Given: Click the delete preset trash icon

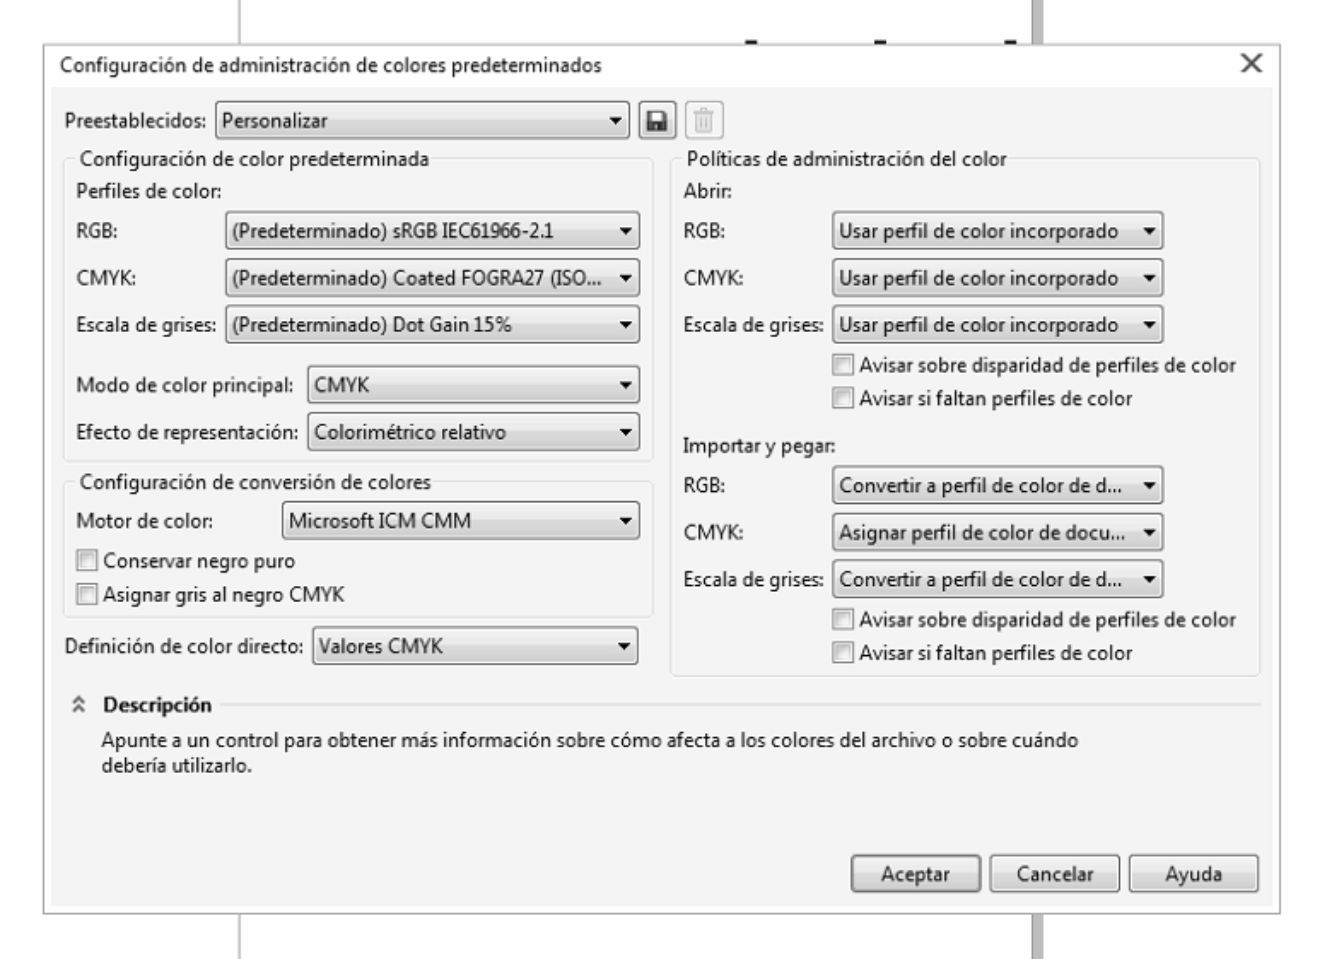Looking at the screenshot, I should [704, 121].
